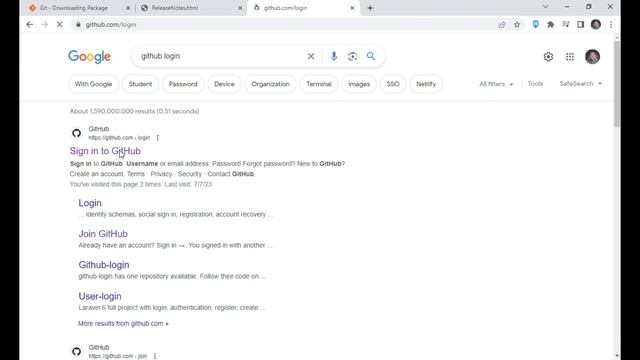Open the media control toolbar icon
Screen dimensions: 640x360
pos(565,24)
